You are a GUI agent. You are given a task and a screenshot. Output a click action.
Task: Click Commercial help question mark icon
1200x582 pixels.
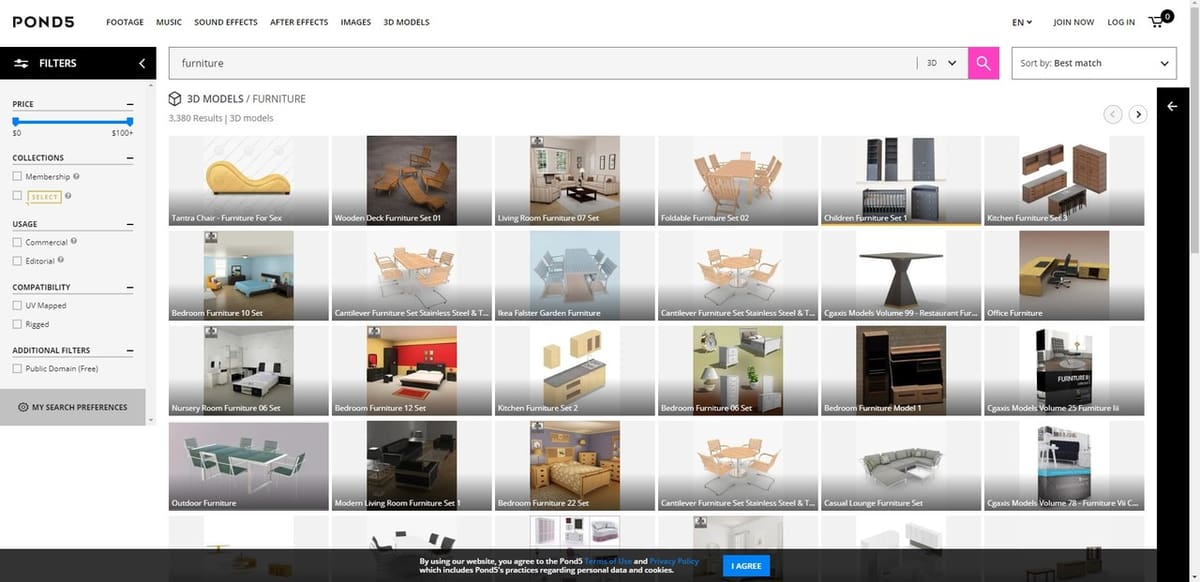[74, 242]
